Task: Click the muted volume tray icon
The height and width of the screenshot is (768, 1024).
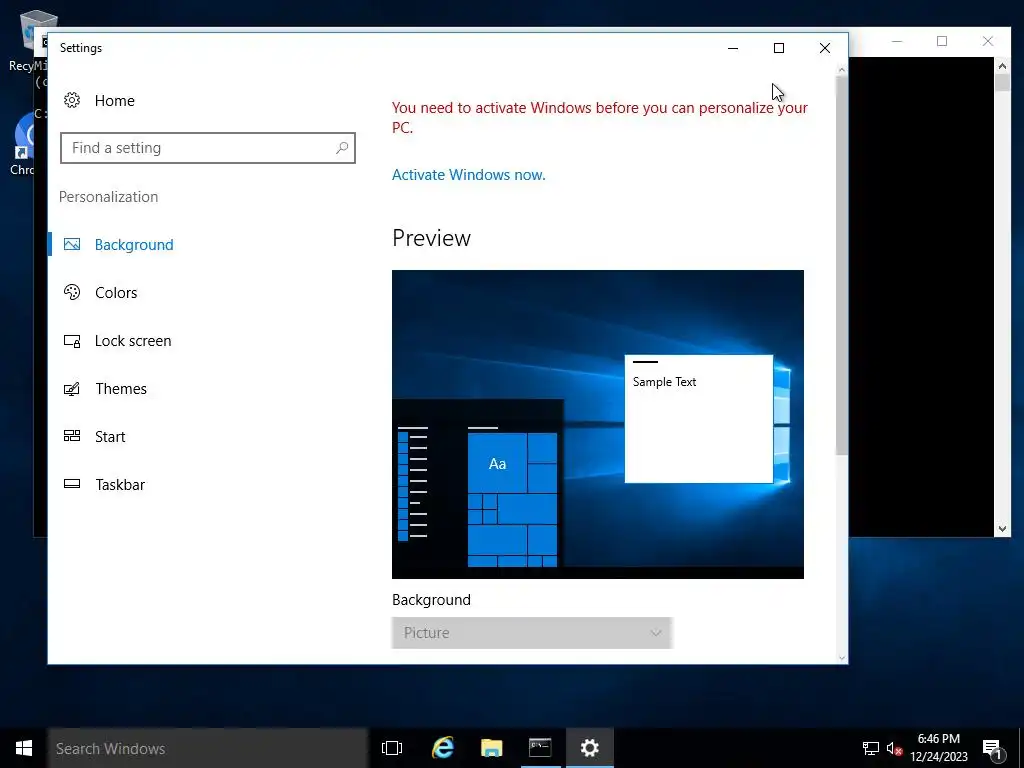Action: (895, 748)
